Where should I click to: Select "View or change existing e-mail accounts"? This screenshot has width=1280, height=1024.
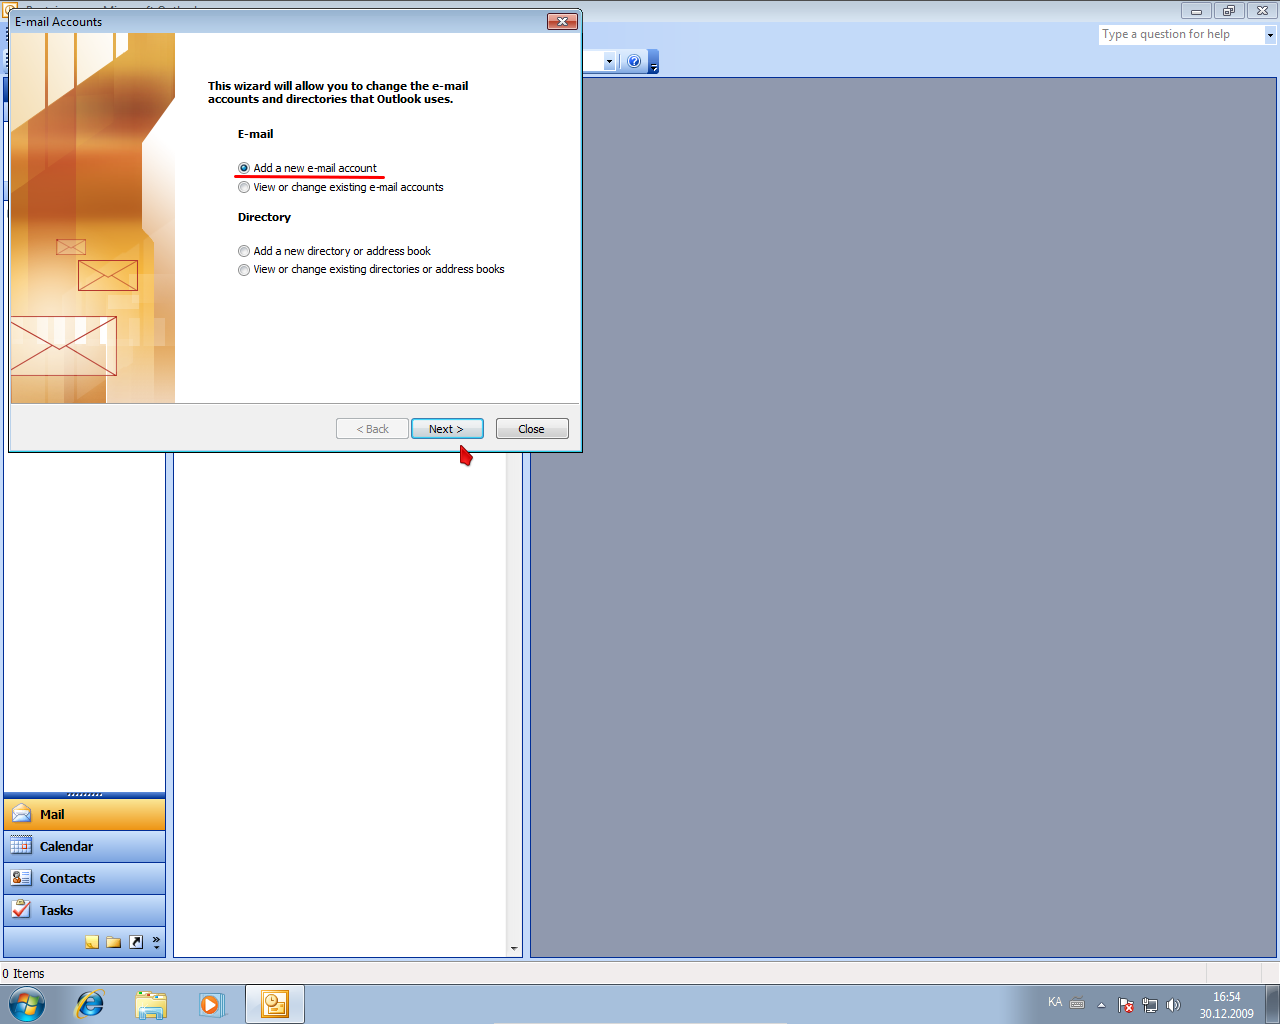tap(244, 187)
